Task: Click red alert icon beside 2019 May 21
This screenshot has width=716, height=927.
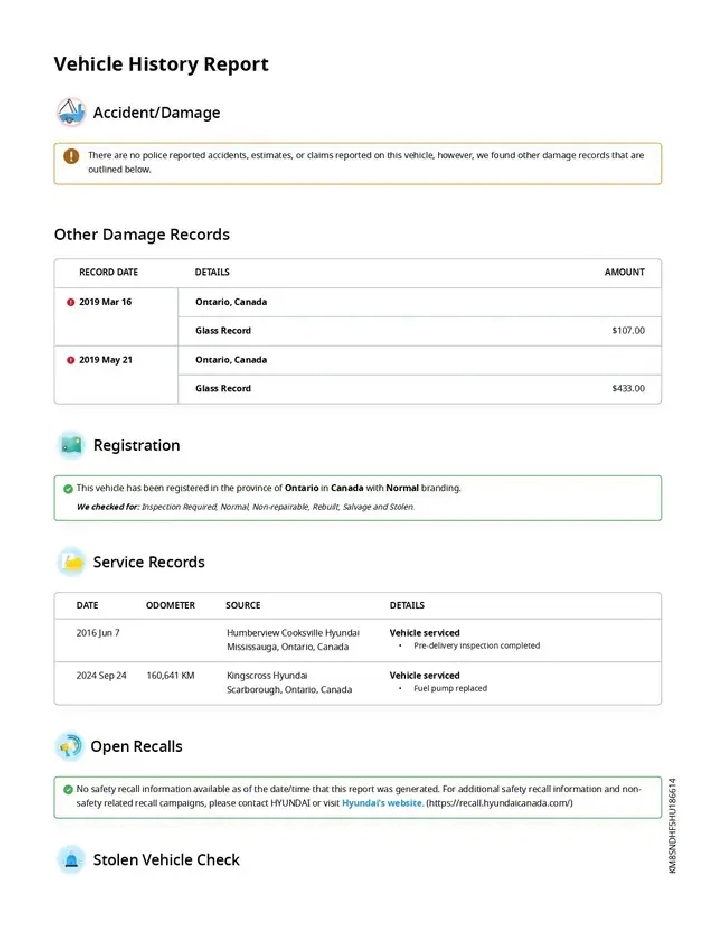Action: point(70,360)
